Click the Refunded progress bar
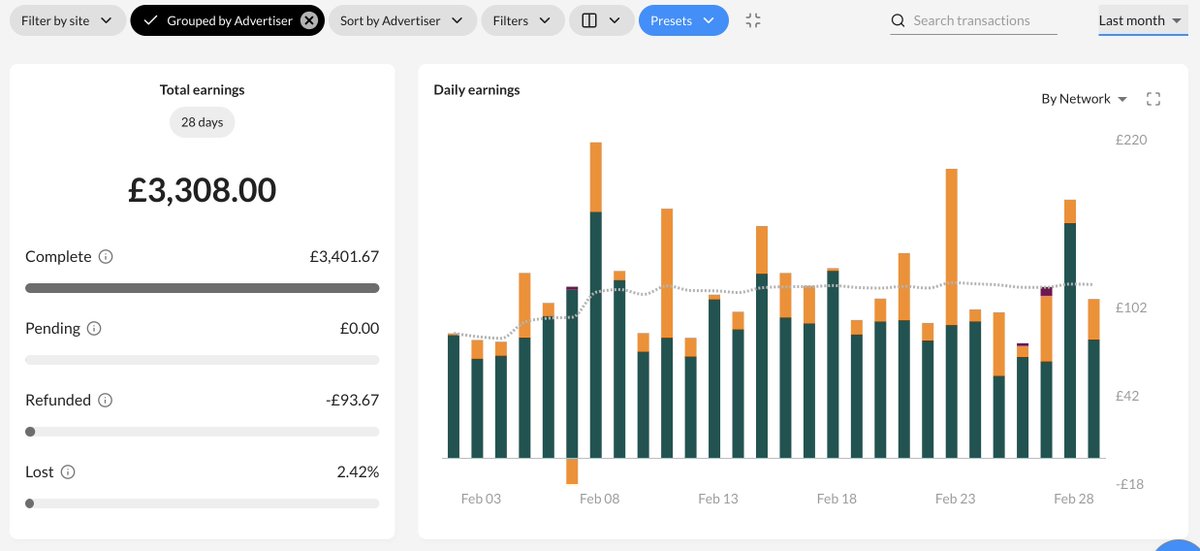The height and width of the screenshot is (551, 1200). tap(202, 432)
